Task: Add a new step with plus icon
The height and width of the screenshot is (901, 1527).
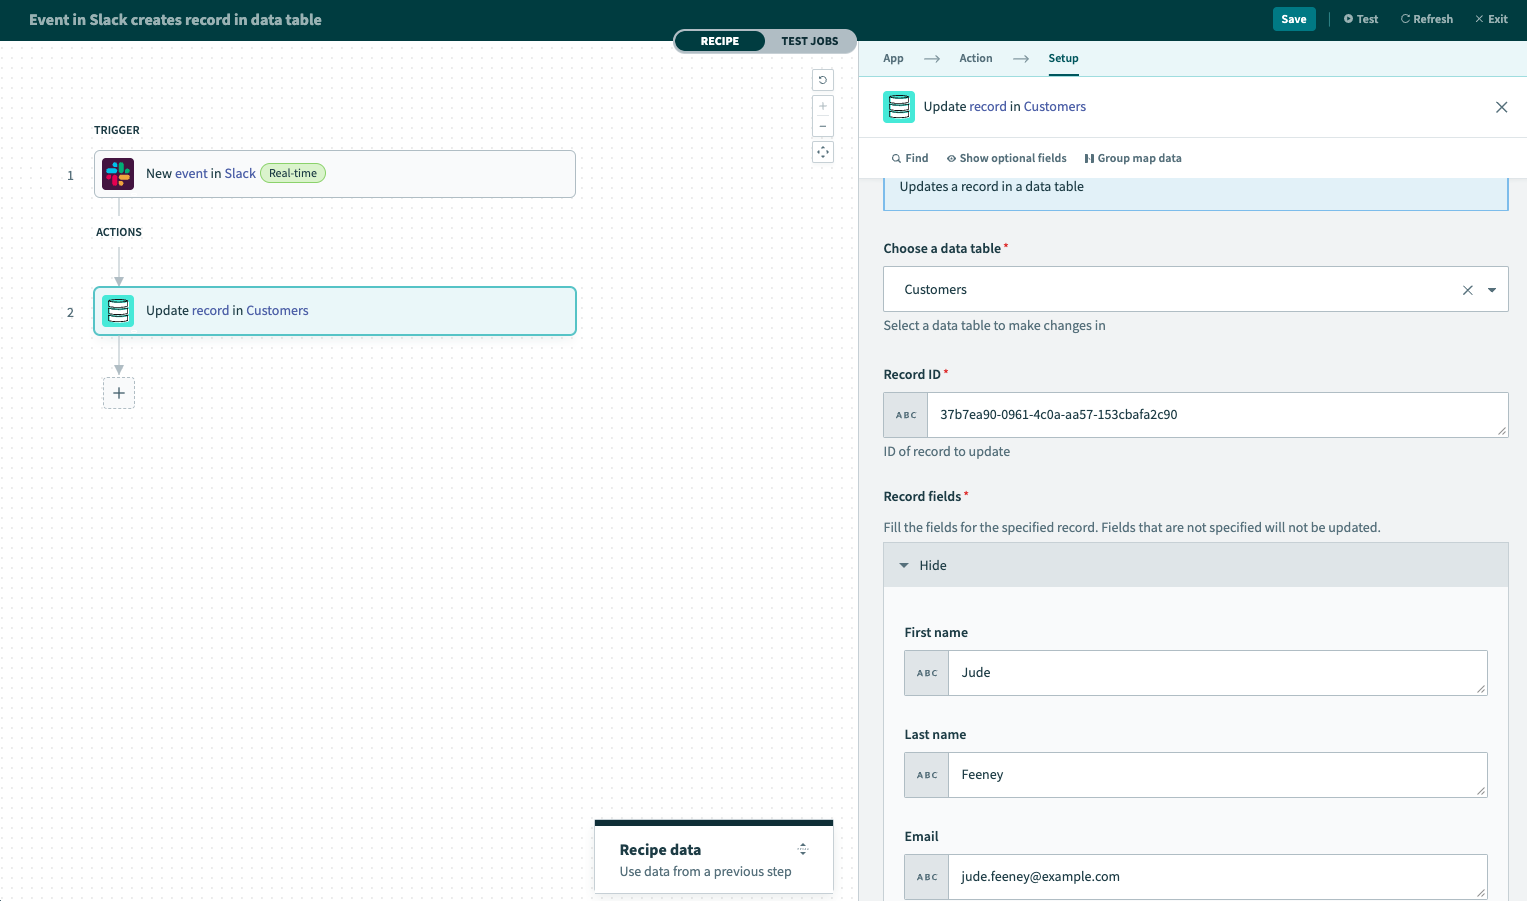Action: [x=119, y=393]
